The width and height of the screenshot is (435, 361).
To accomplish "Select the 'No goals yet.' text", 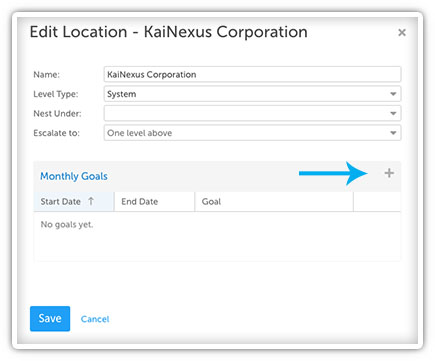I will coord(67,225).
